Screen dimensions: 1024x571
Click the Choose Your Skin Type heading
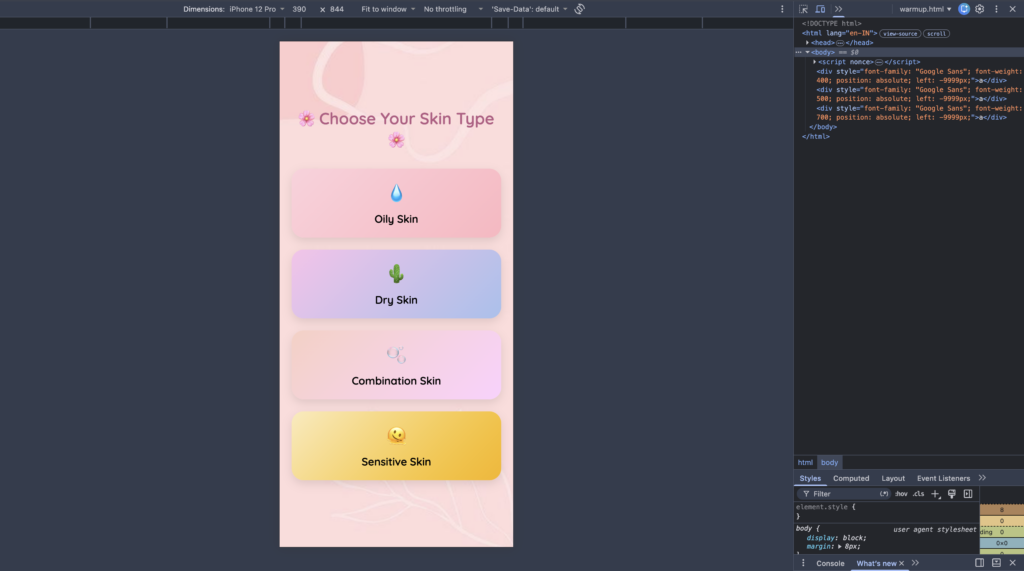pos(396,129)
